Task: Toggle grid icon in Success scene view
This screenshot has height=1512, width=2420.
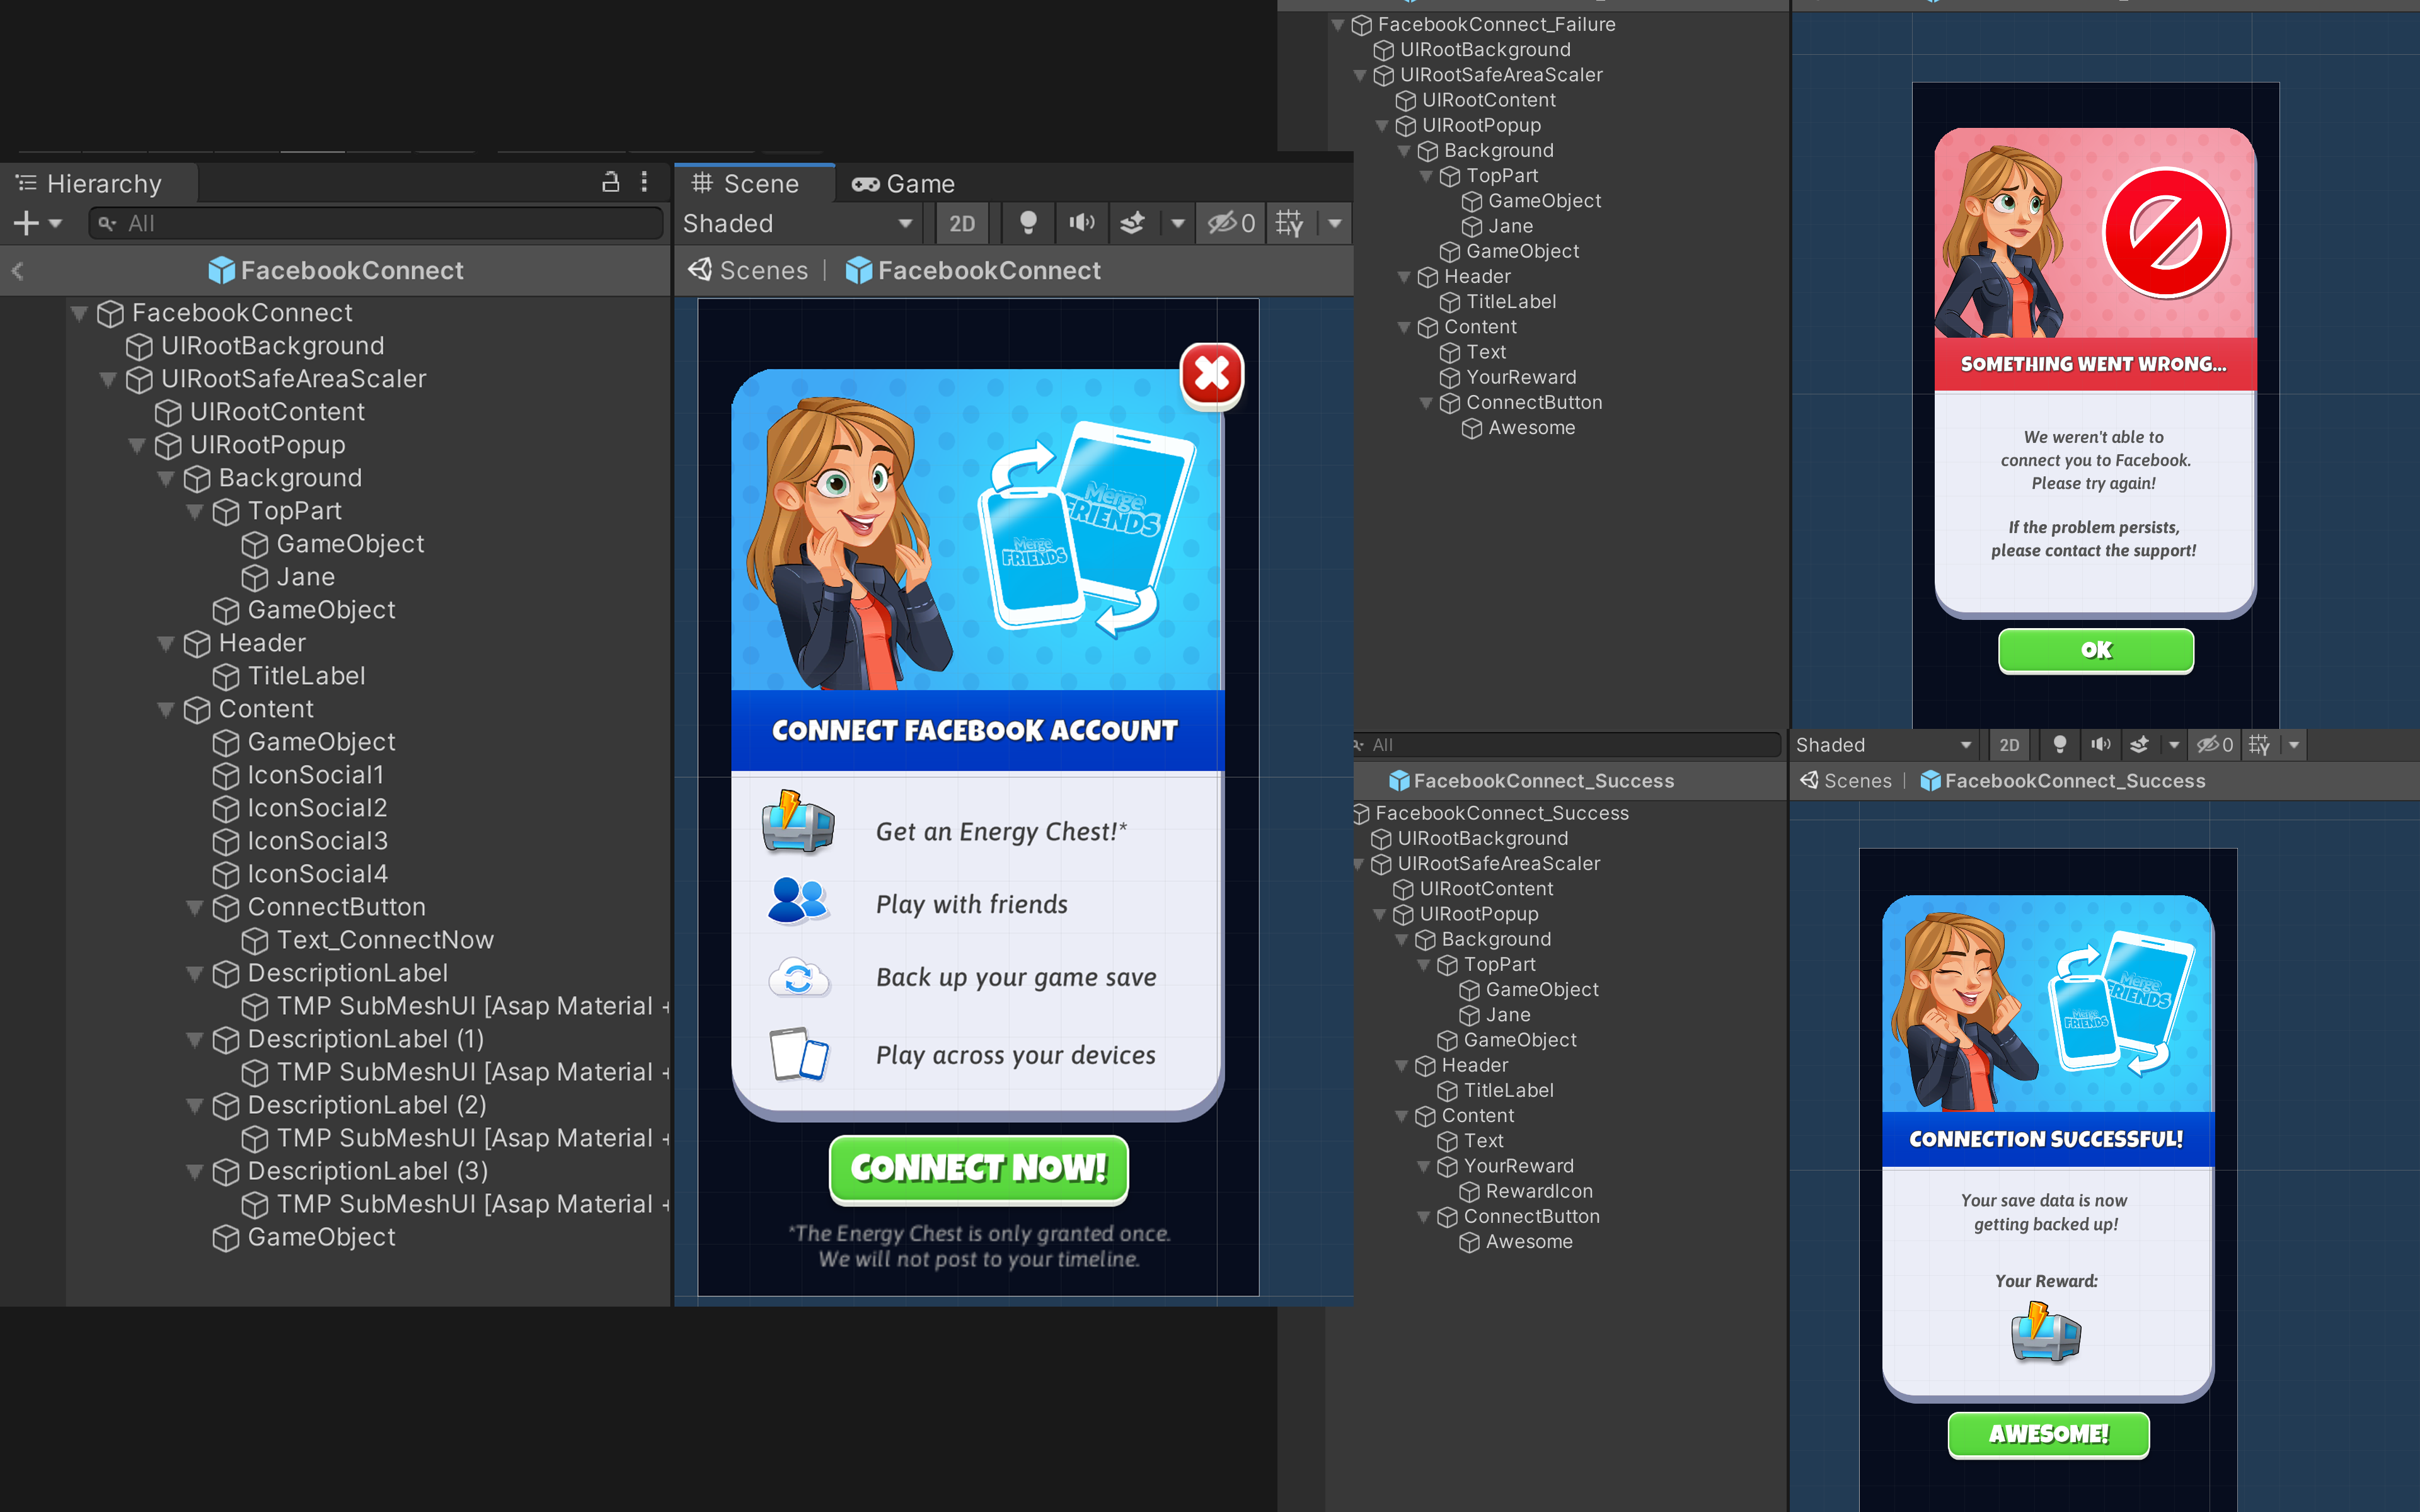Action: click(x=2259, y=745)
